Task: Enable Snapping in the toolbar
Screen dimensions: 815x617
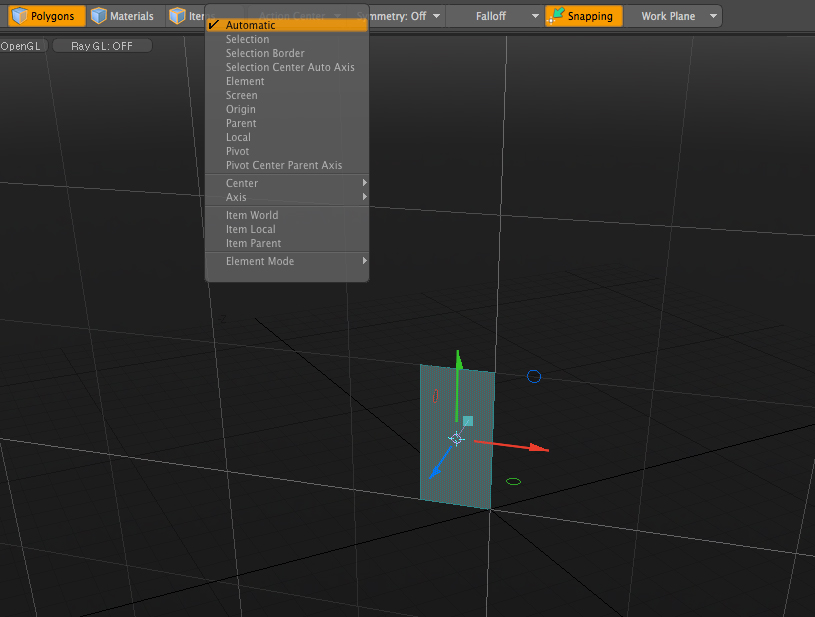Action: [583, 15]
